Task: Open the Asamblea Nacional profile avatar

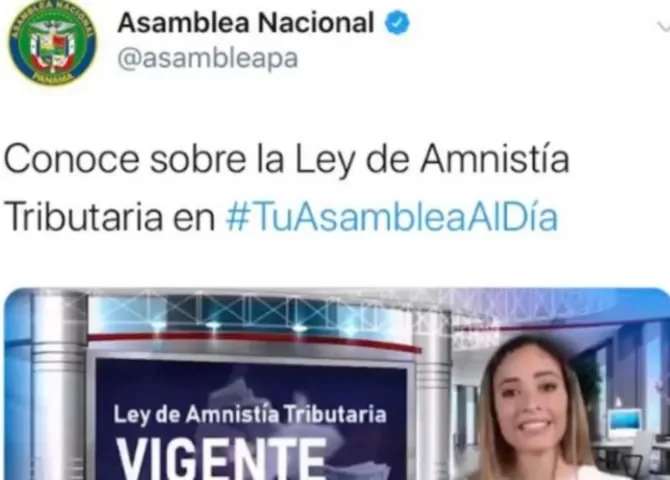Action: (53, 43)
